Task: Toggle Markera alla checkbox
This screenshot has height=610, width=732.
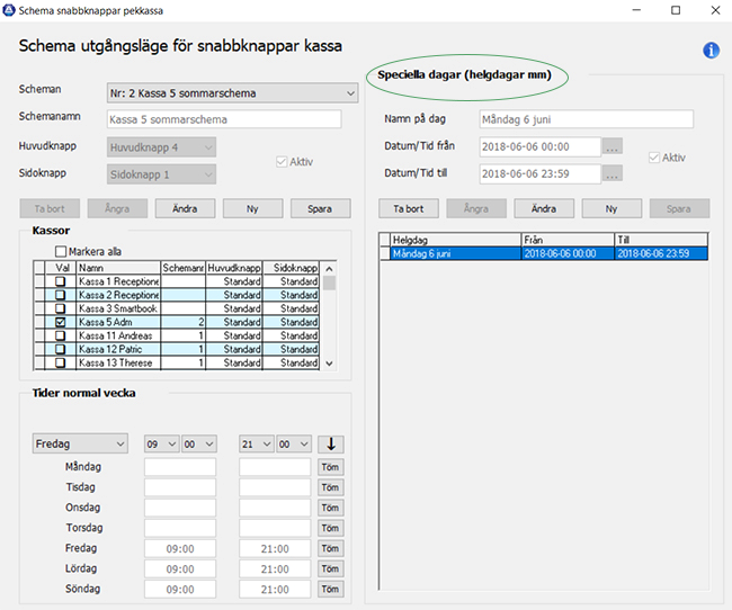Action: pyautogui.click(x=61, y=252)
